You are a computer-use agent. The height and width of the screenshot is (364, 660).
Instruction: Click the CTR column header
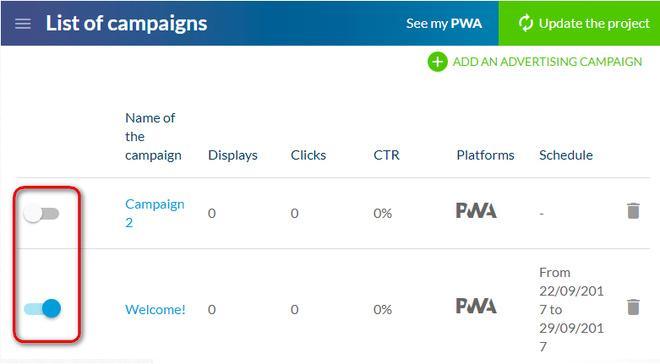tap(386, 155)
